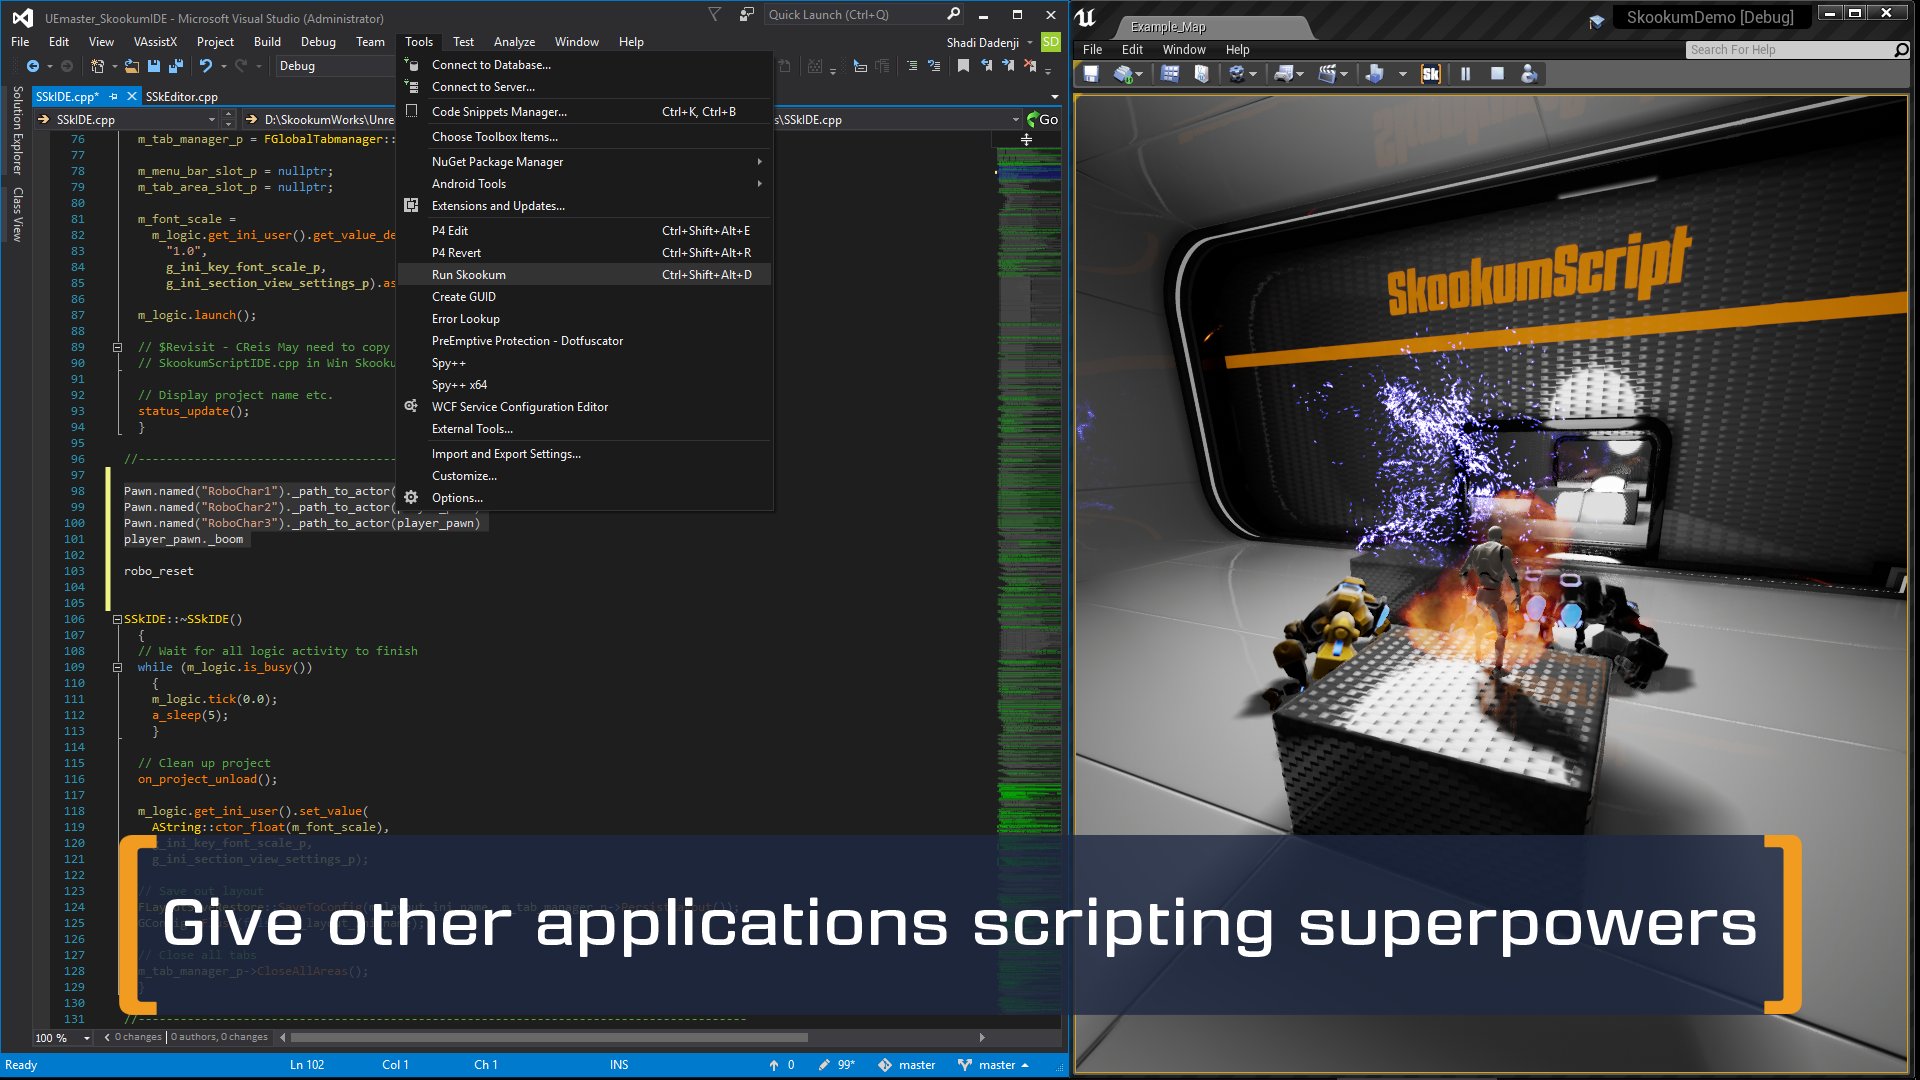1920x1080 pixels.
Task: Open the zoom 100 % dropdown
Action: (x=87, y=1038)
